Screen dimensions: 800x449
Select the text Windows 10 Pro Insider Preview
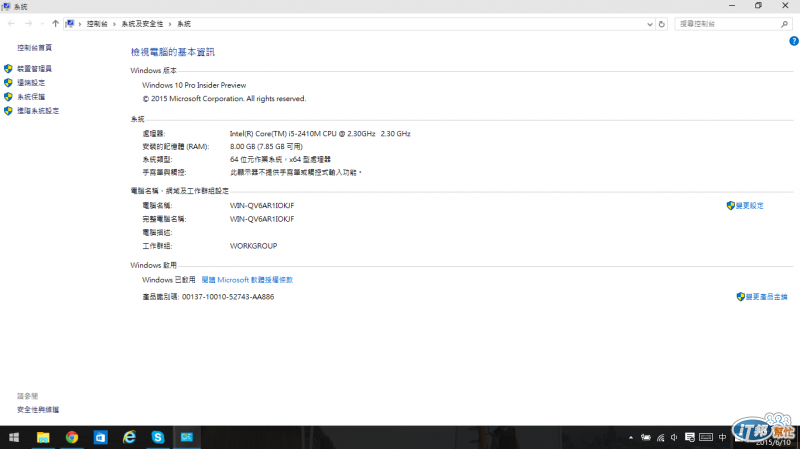pos(194,85)
